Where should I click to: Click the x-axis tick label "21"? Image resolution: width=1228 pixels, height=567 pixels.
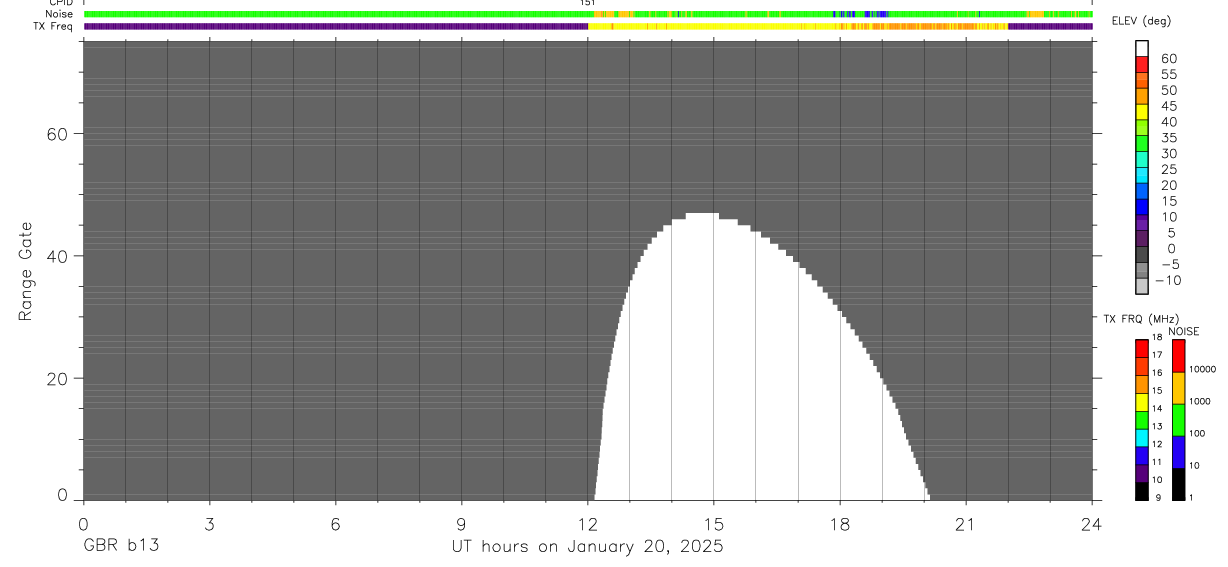pos(966,524)
